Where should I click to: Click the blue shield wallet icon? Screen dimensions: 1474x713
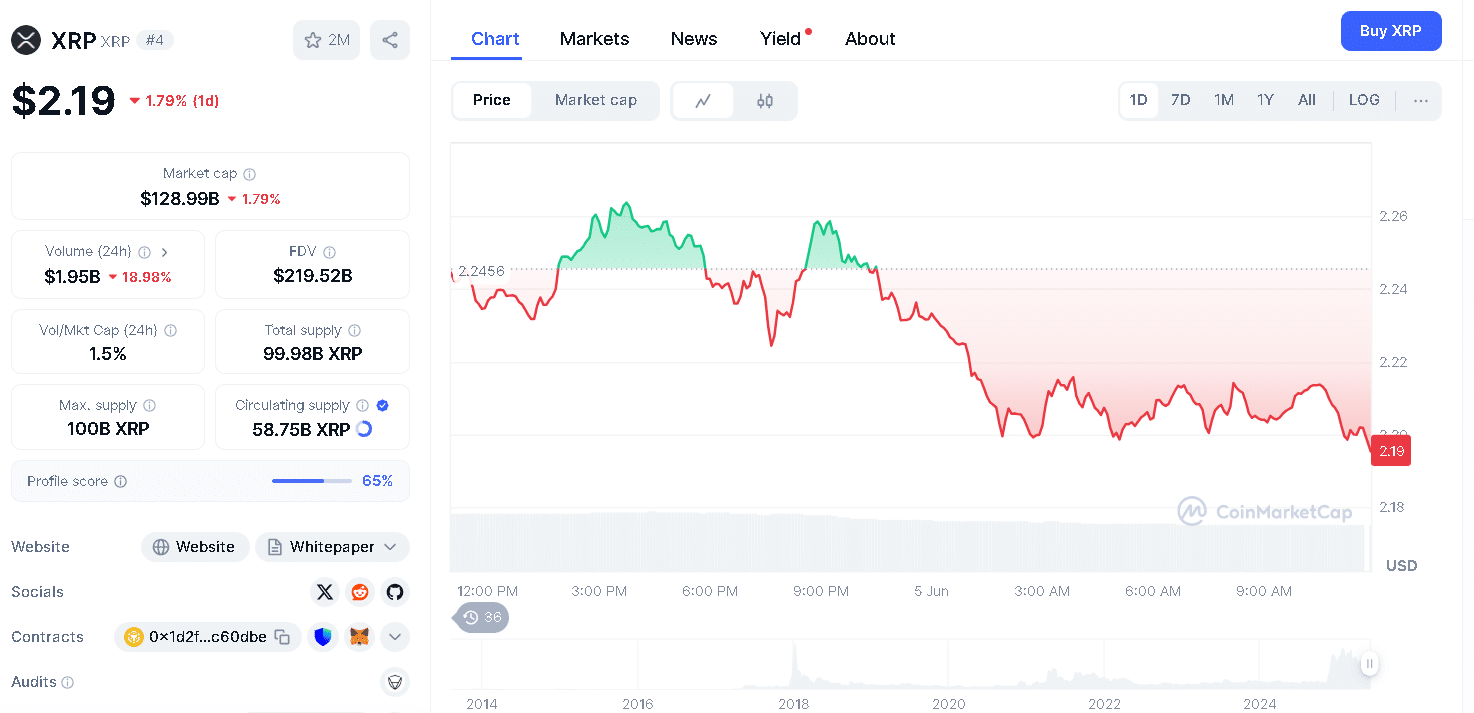click(323, 637)
